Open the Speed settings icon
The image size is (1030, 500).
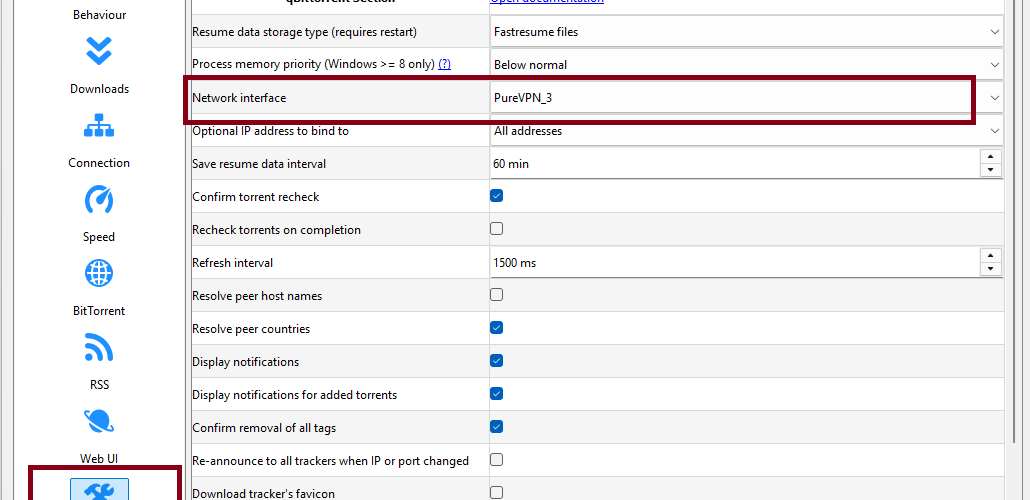[99, 199]
